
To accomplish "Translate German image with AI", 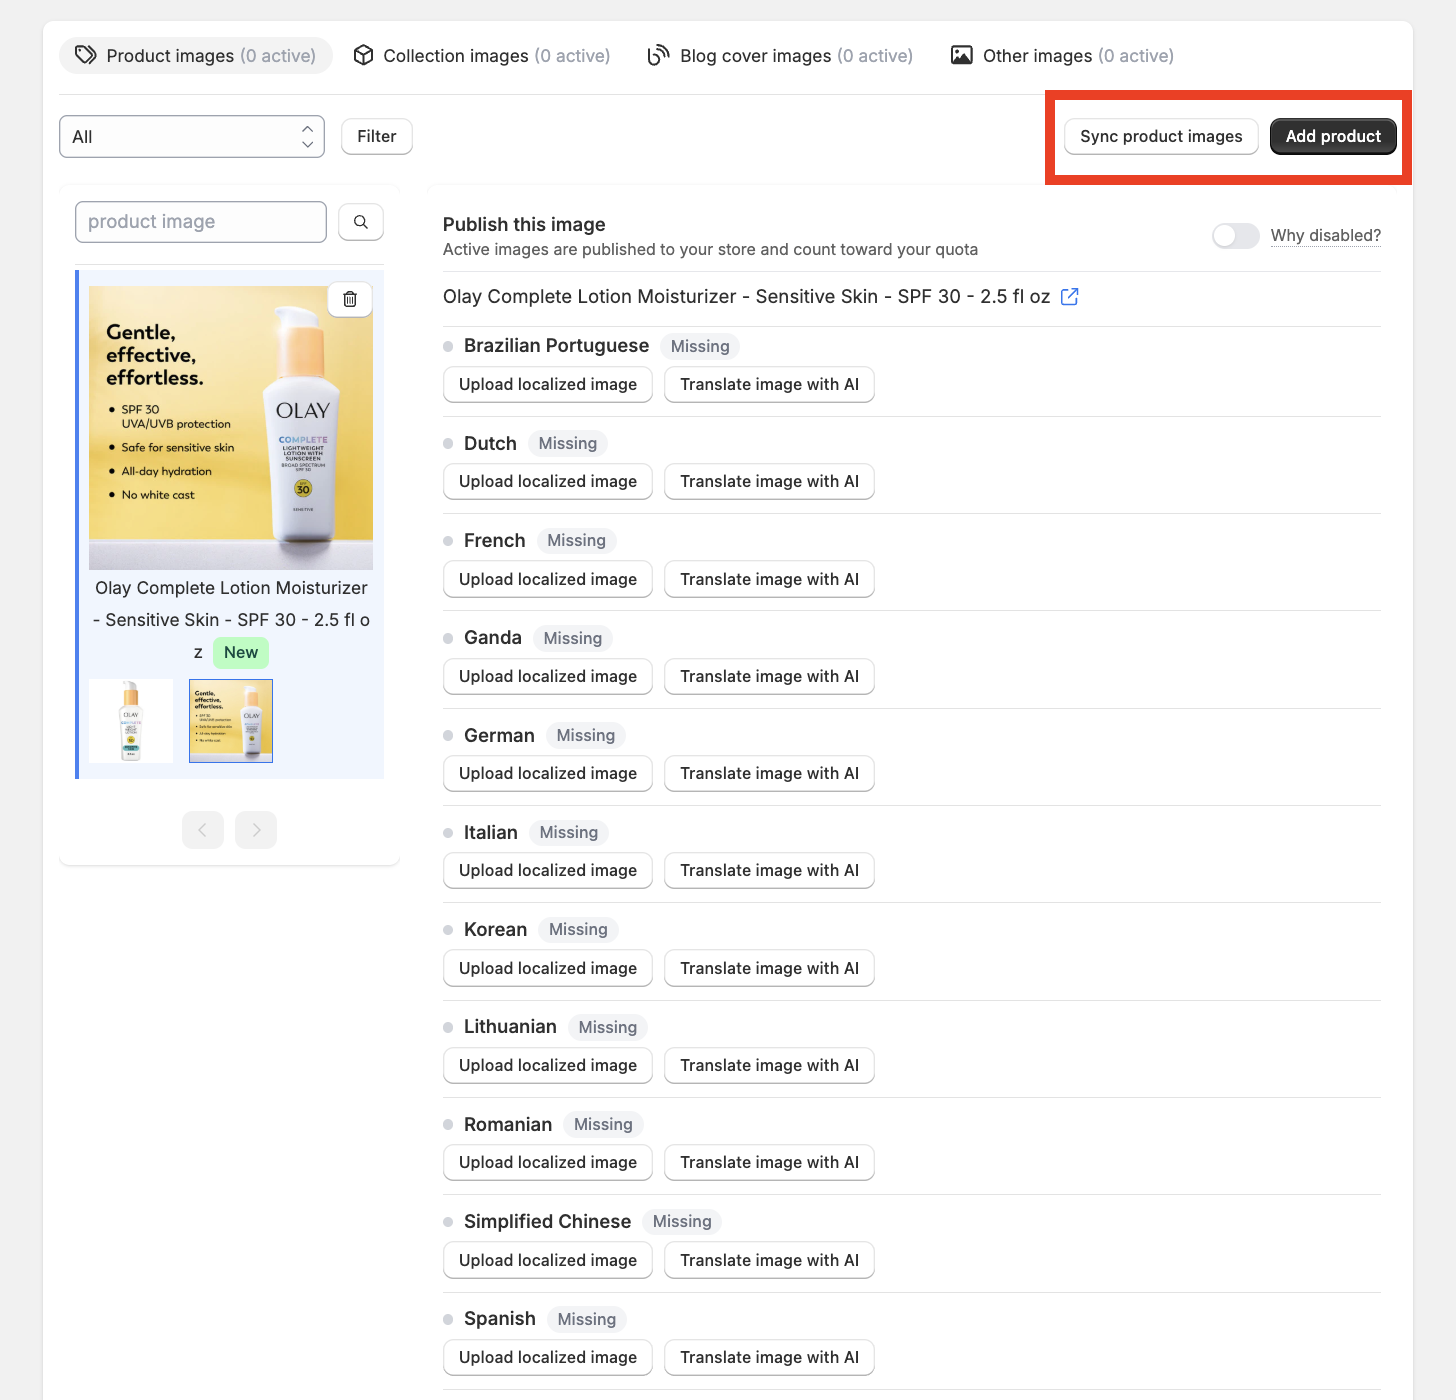I will [769, 774].
